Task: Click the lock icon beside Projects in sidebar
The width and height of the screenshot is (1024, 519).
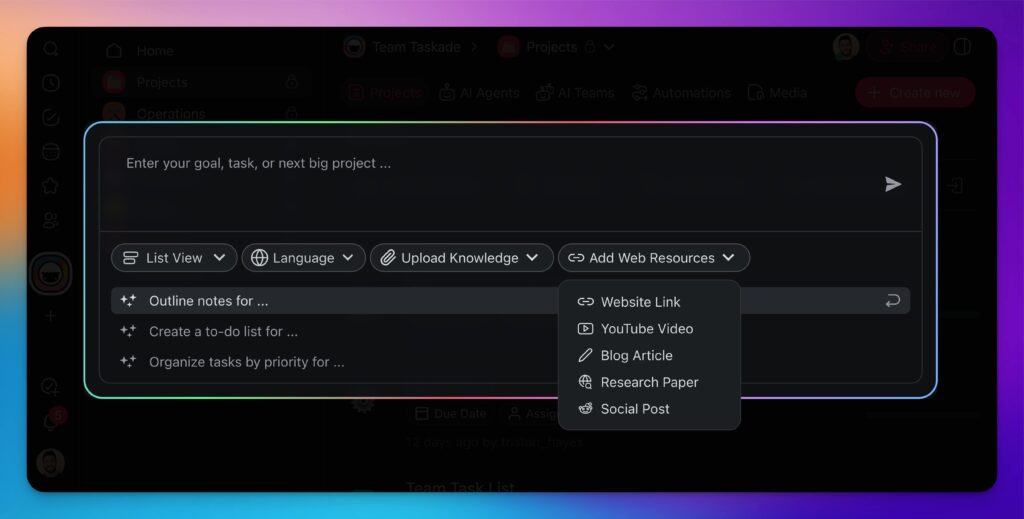Action: coord(291,82)
